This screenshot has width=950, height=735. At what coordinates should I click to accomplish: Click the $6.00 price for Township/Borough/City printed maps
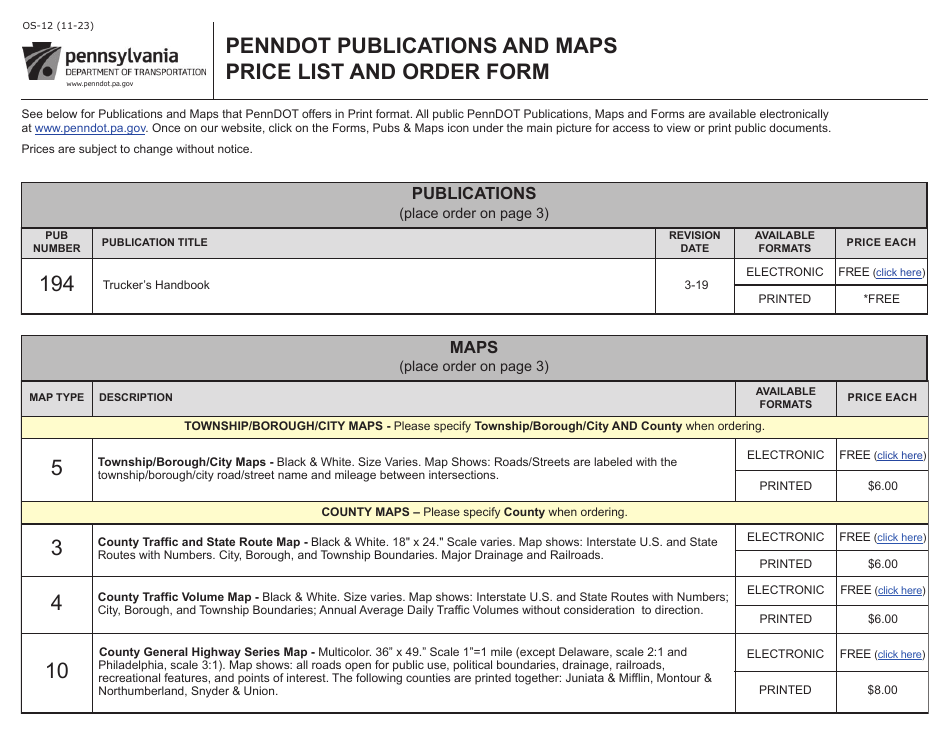click(882, 485)
